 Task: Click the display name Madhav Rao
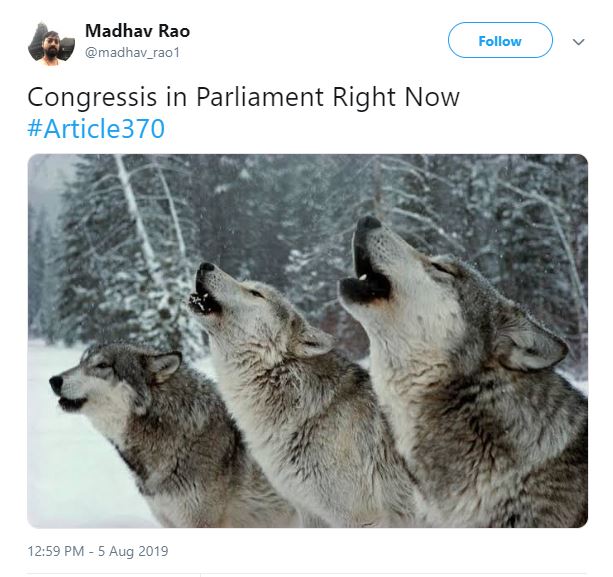(137, 31)
